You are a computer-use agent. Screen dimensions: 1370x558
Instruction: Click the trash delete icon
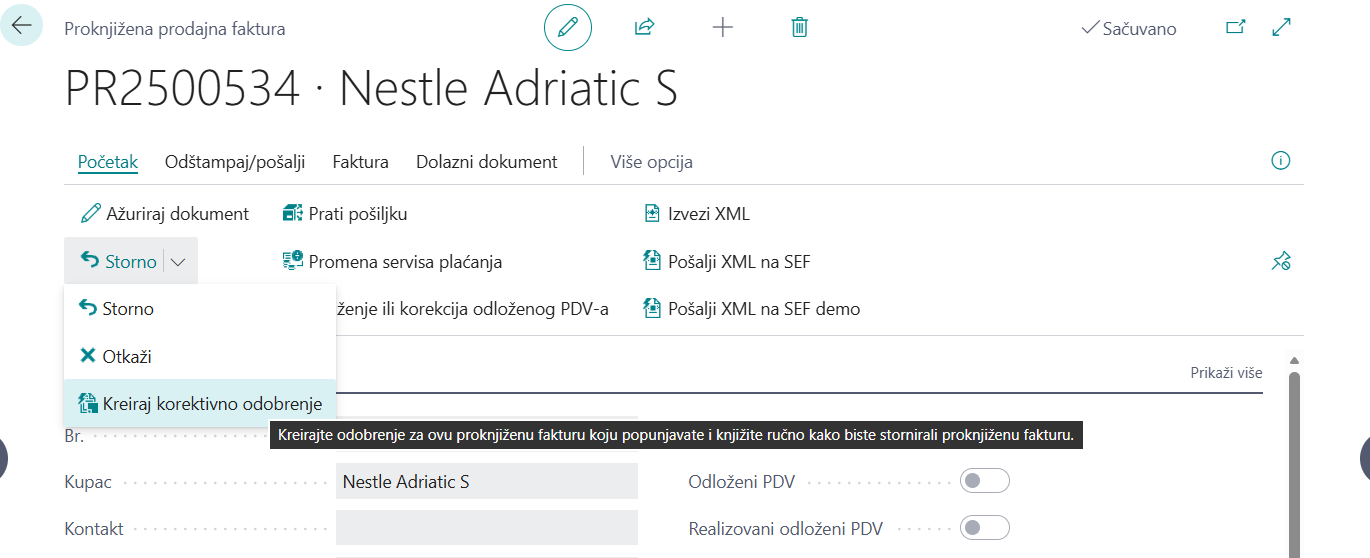click(799, 28)
